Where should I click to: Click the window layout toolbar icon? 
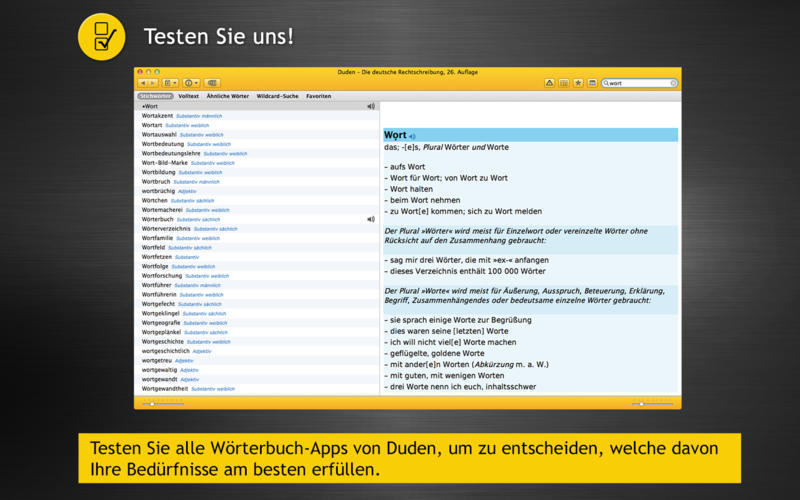click(592, 83)
